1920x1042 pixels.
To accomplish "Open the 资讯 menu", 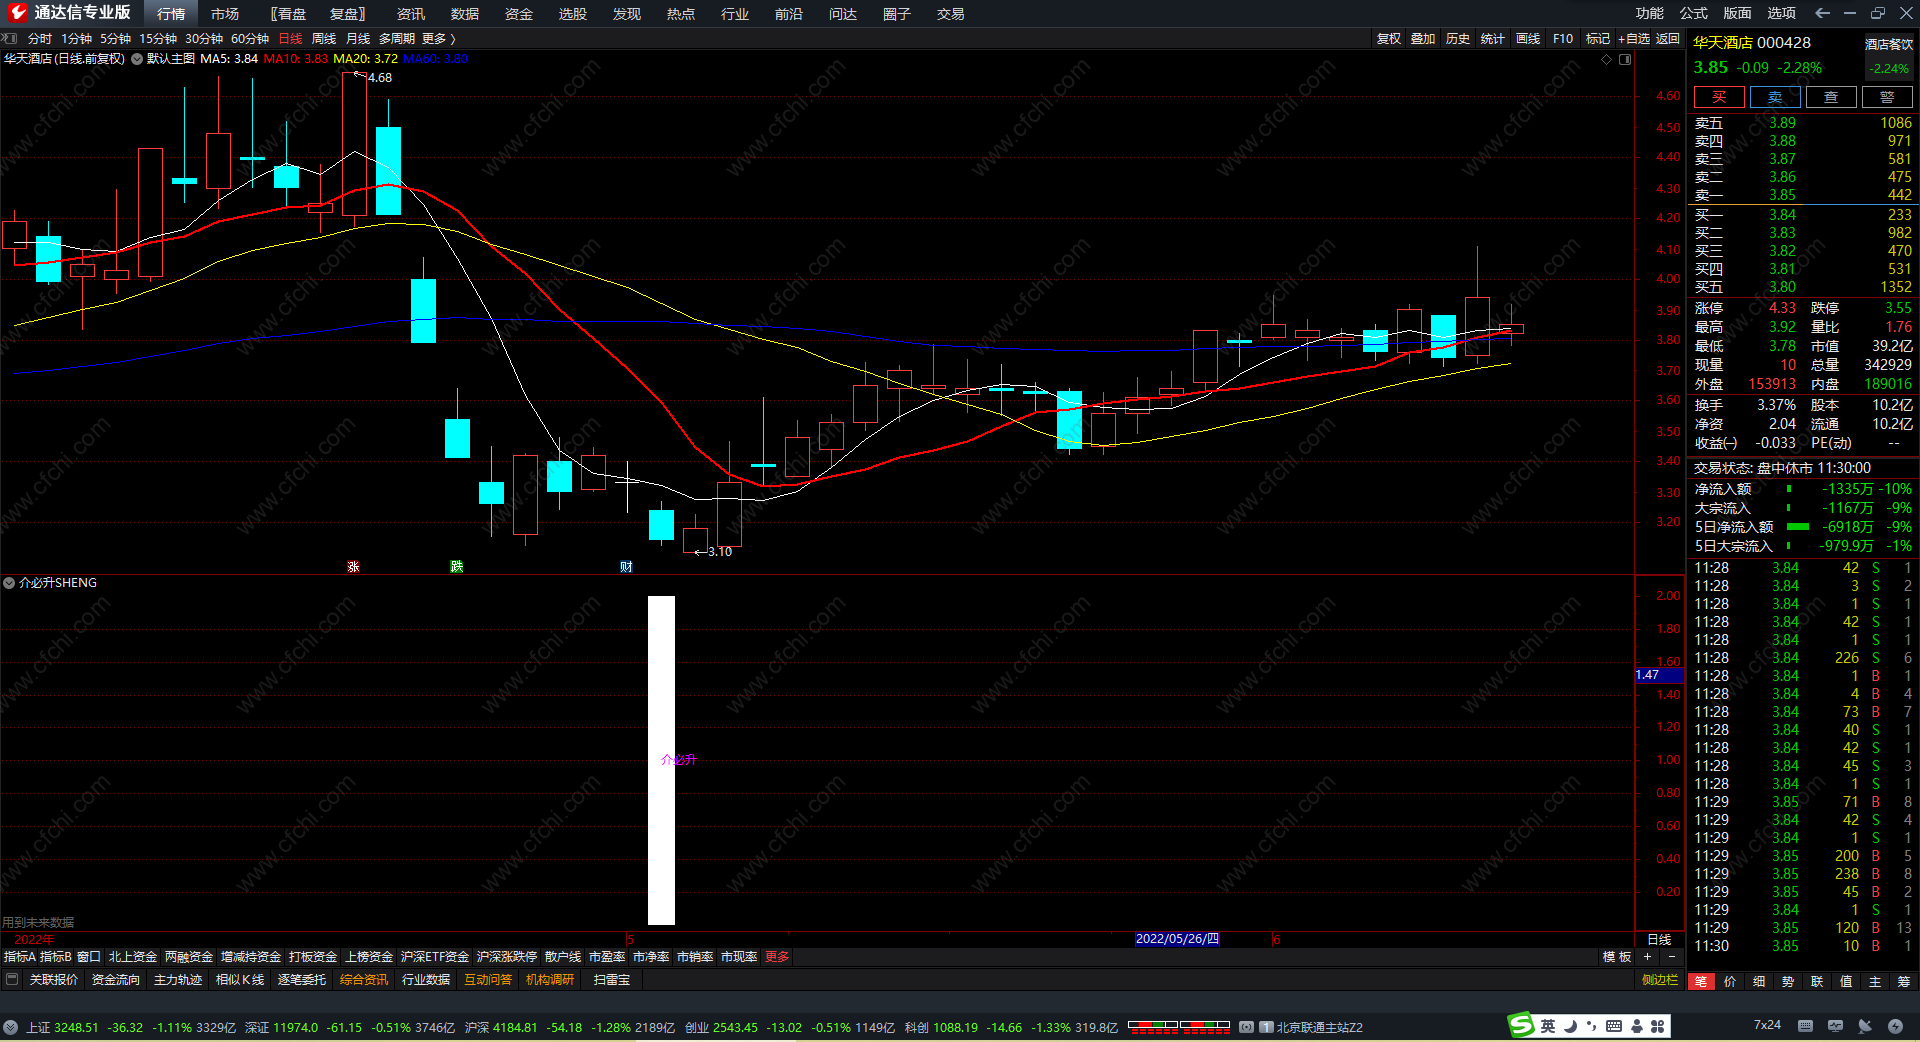I will [x=411, y=13].
